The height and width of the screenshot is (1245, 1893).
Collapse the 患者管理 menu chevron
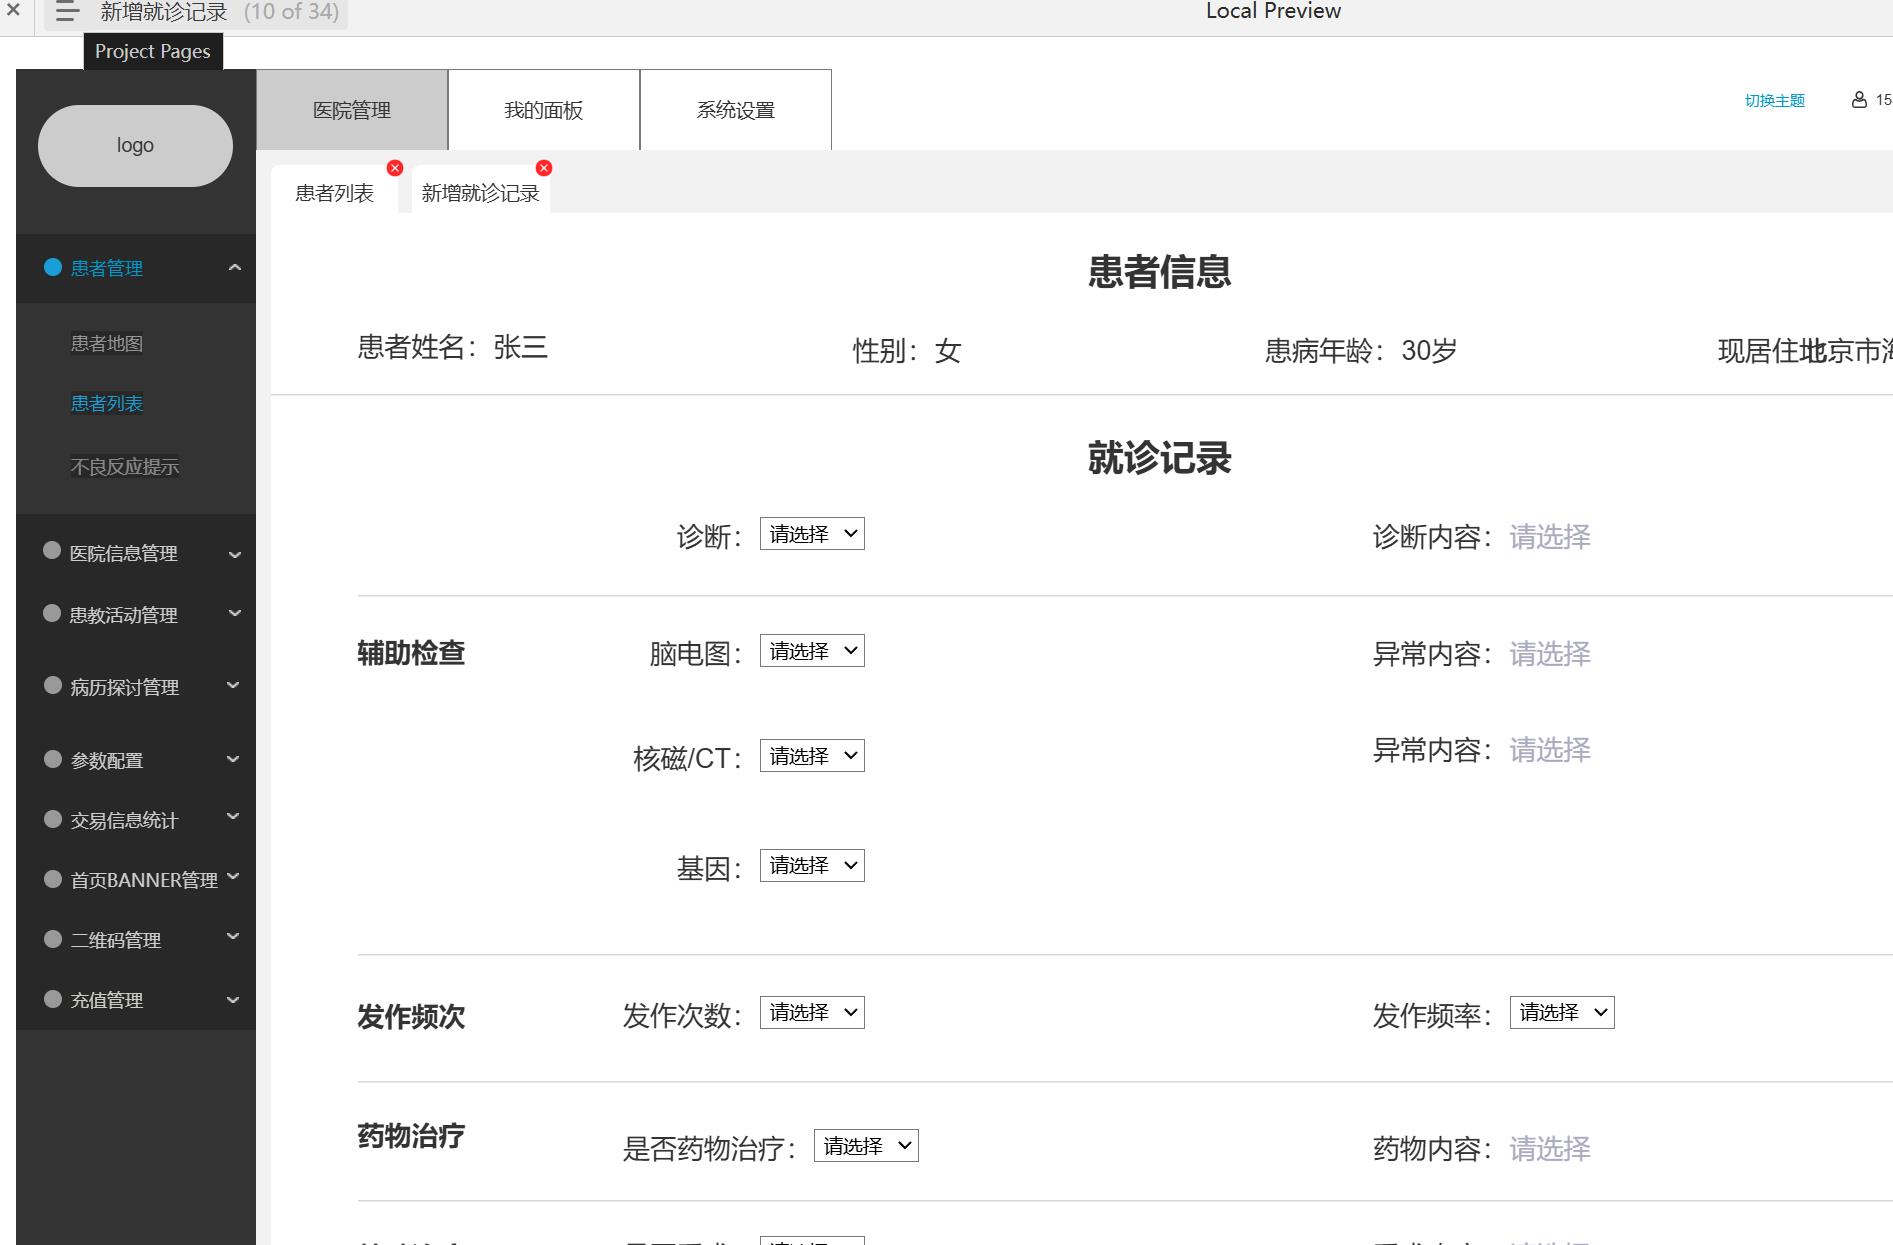pos(235,267)
